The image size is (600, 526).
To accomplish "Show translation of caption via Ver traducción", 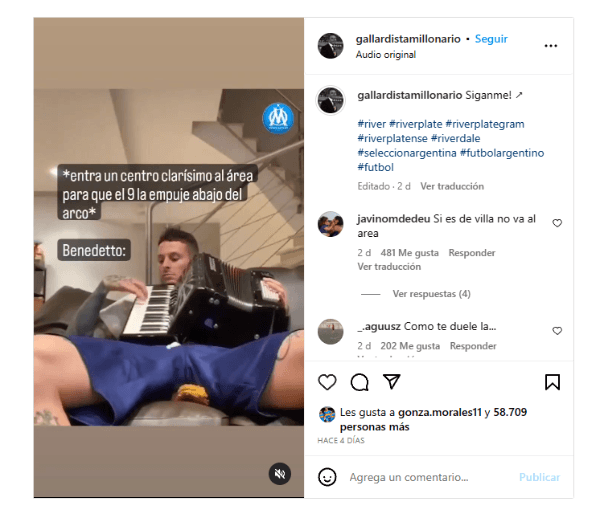I will coord(452,186).
